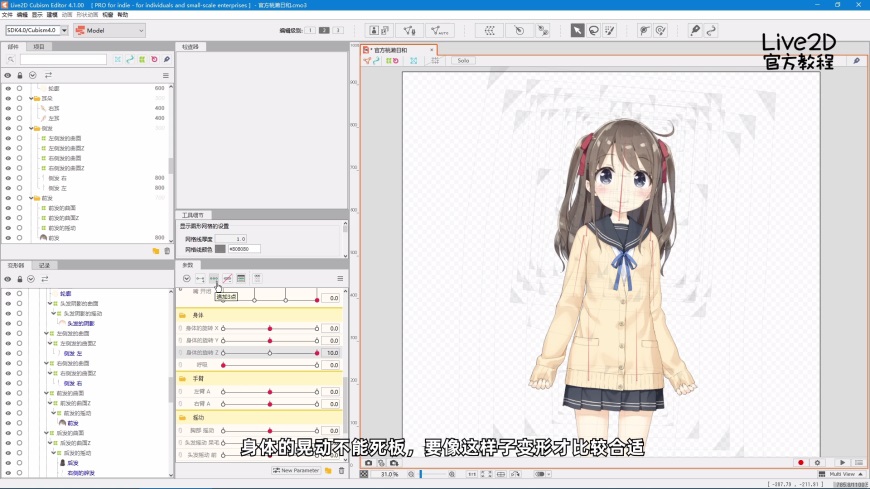Open the parameter panel hamburger menu
Viewport: 870px width, 489px height.
pyautogui.click(x=340, y=279)
